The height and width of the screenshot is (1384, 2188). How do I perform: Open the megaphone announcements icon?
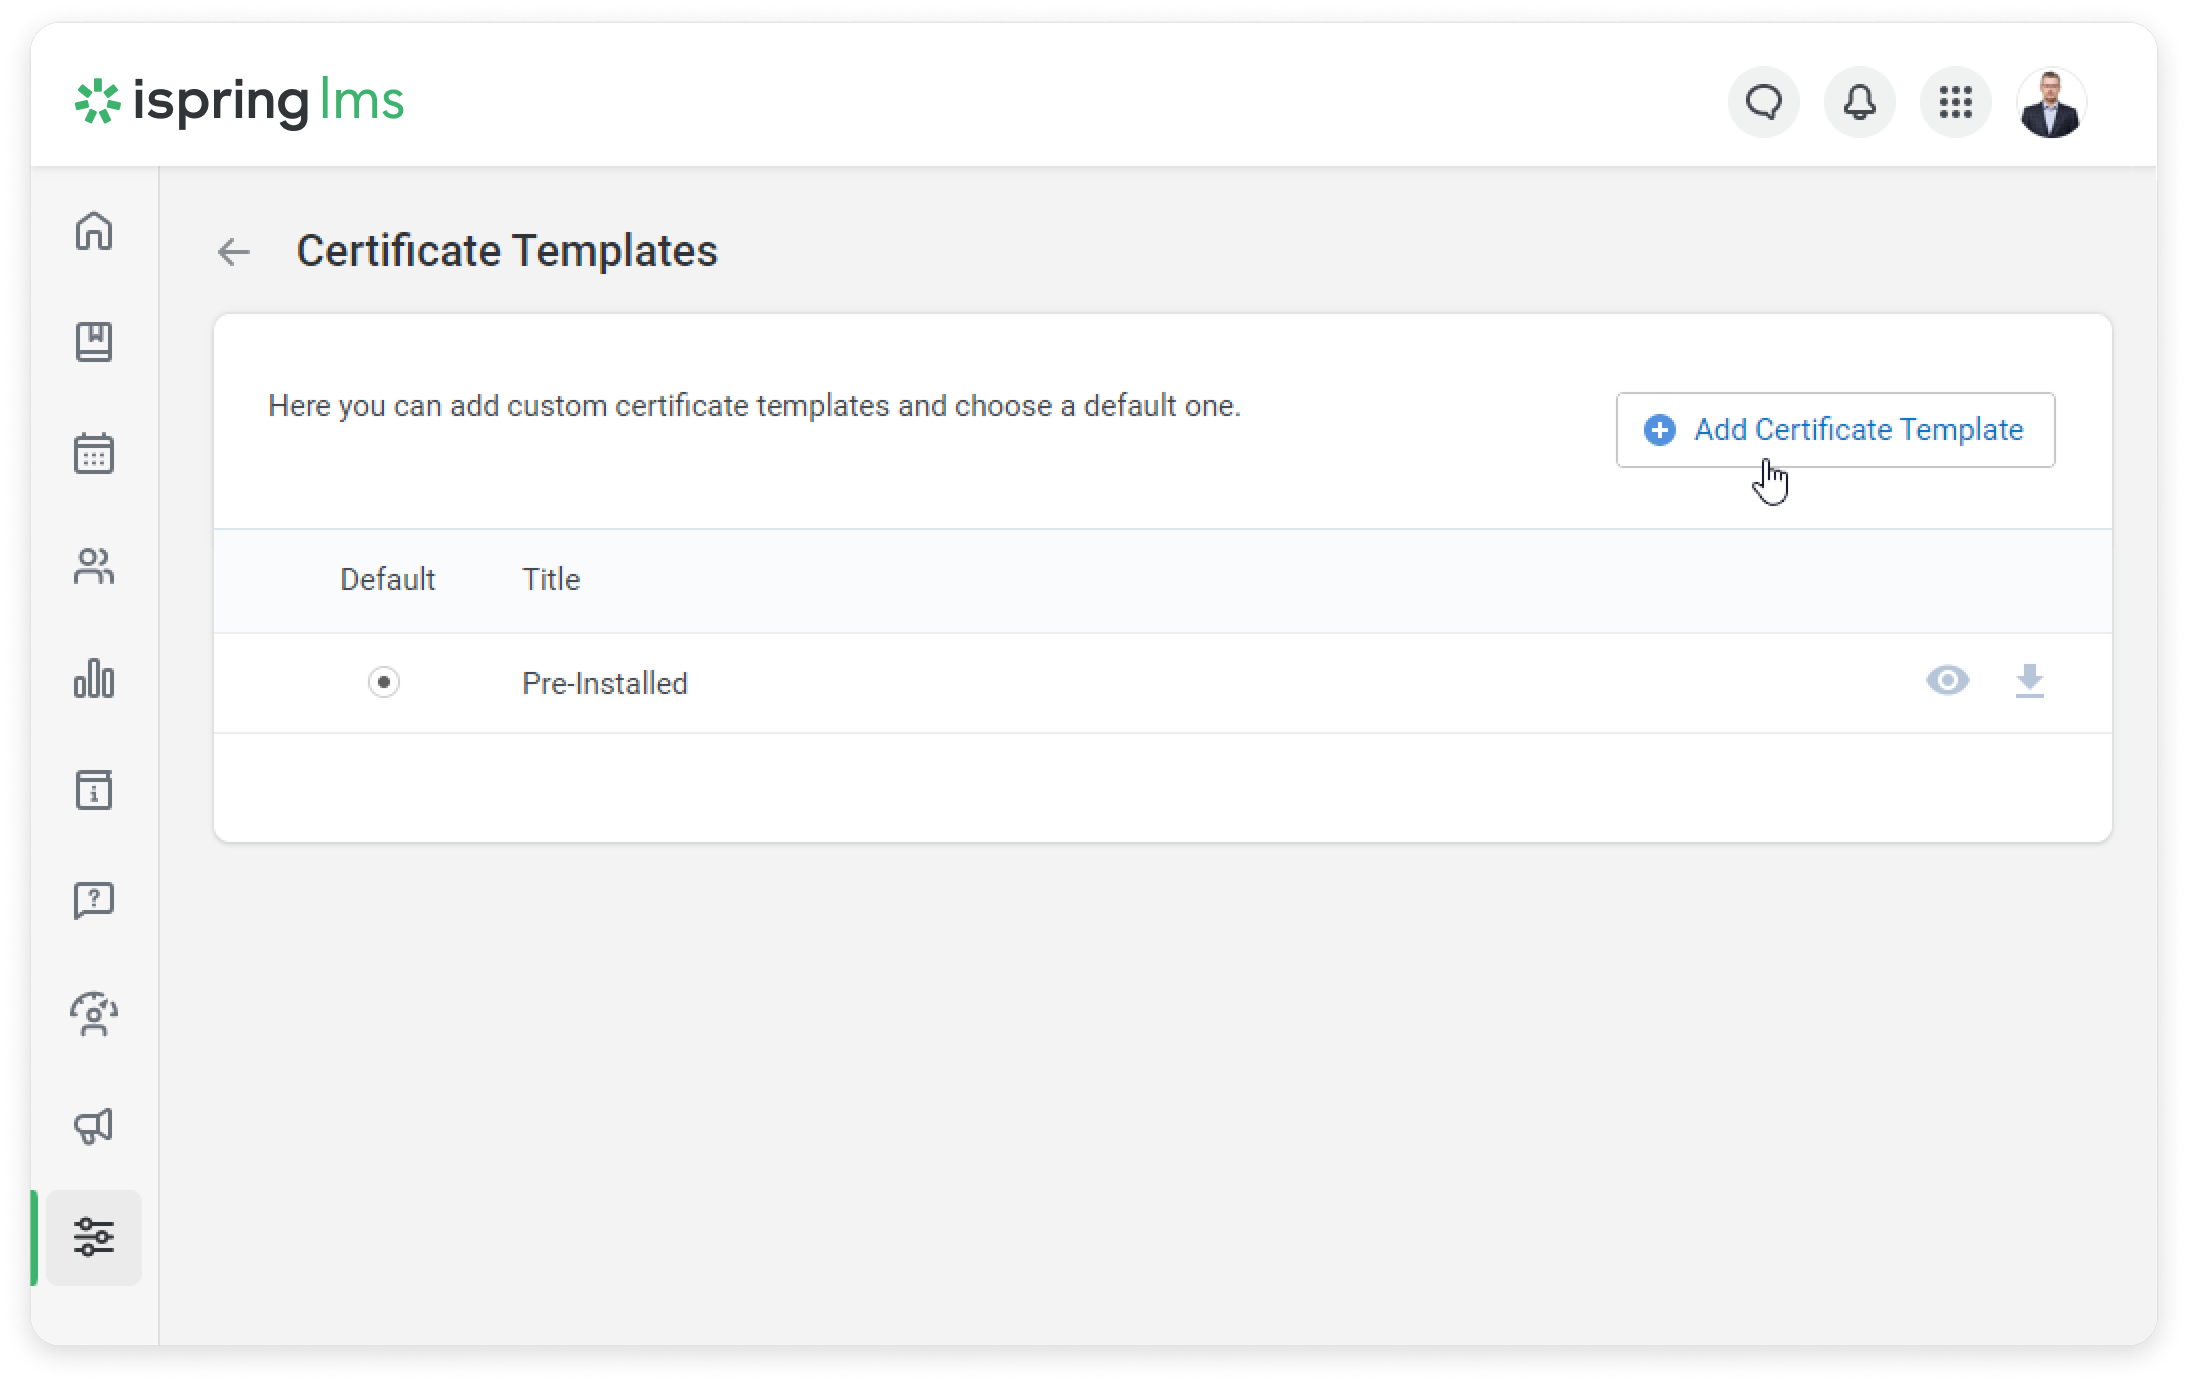(94, 1126)
